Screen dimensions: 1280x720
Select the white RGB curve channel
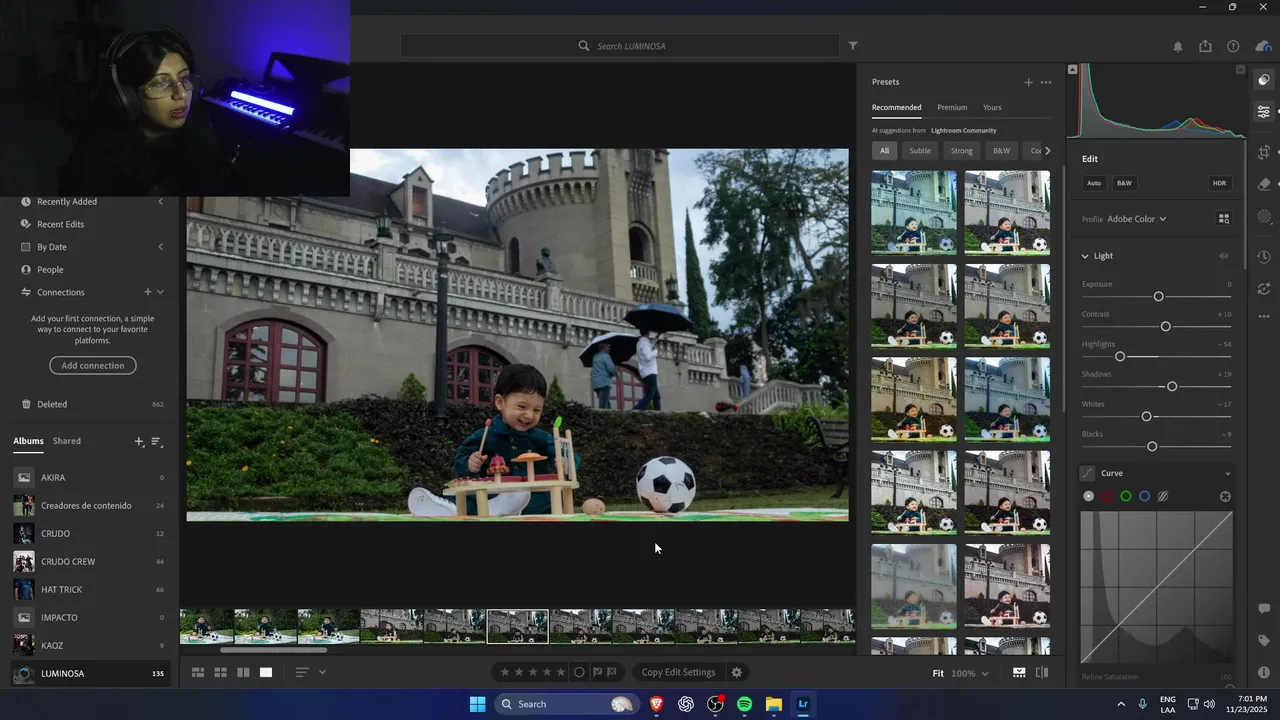point(1089,496)
